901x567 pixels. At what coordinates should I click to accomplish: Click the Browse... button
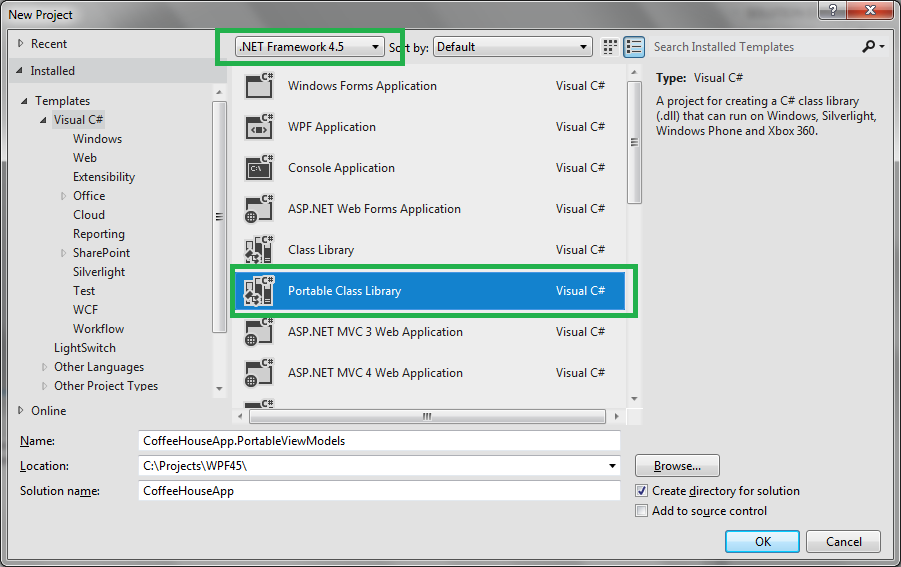(677, 466)
